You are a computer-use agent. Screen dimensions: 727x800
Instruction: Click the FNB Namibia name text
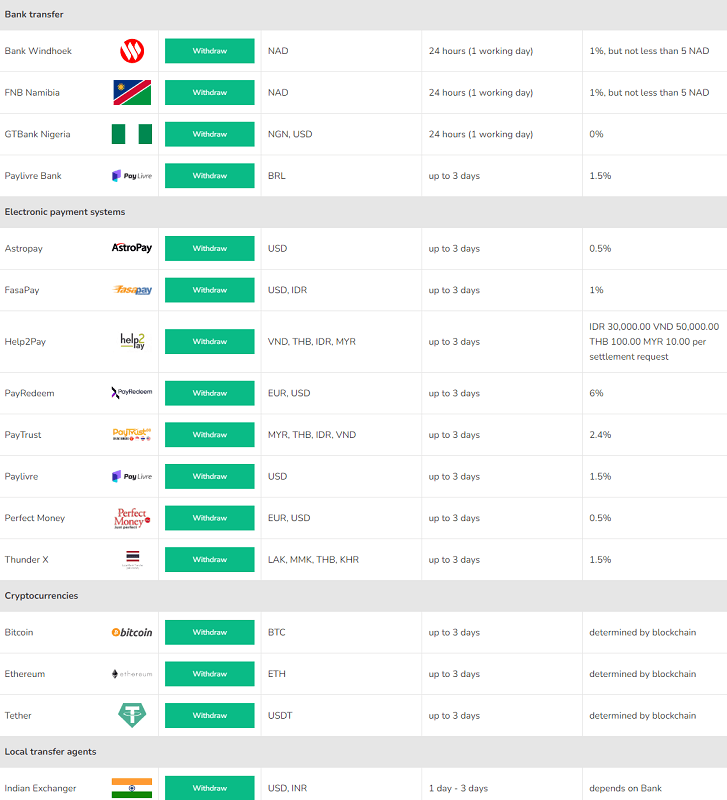pos(32,92)
